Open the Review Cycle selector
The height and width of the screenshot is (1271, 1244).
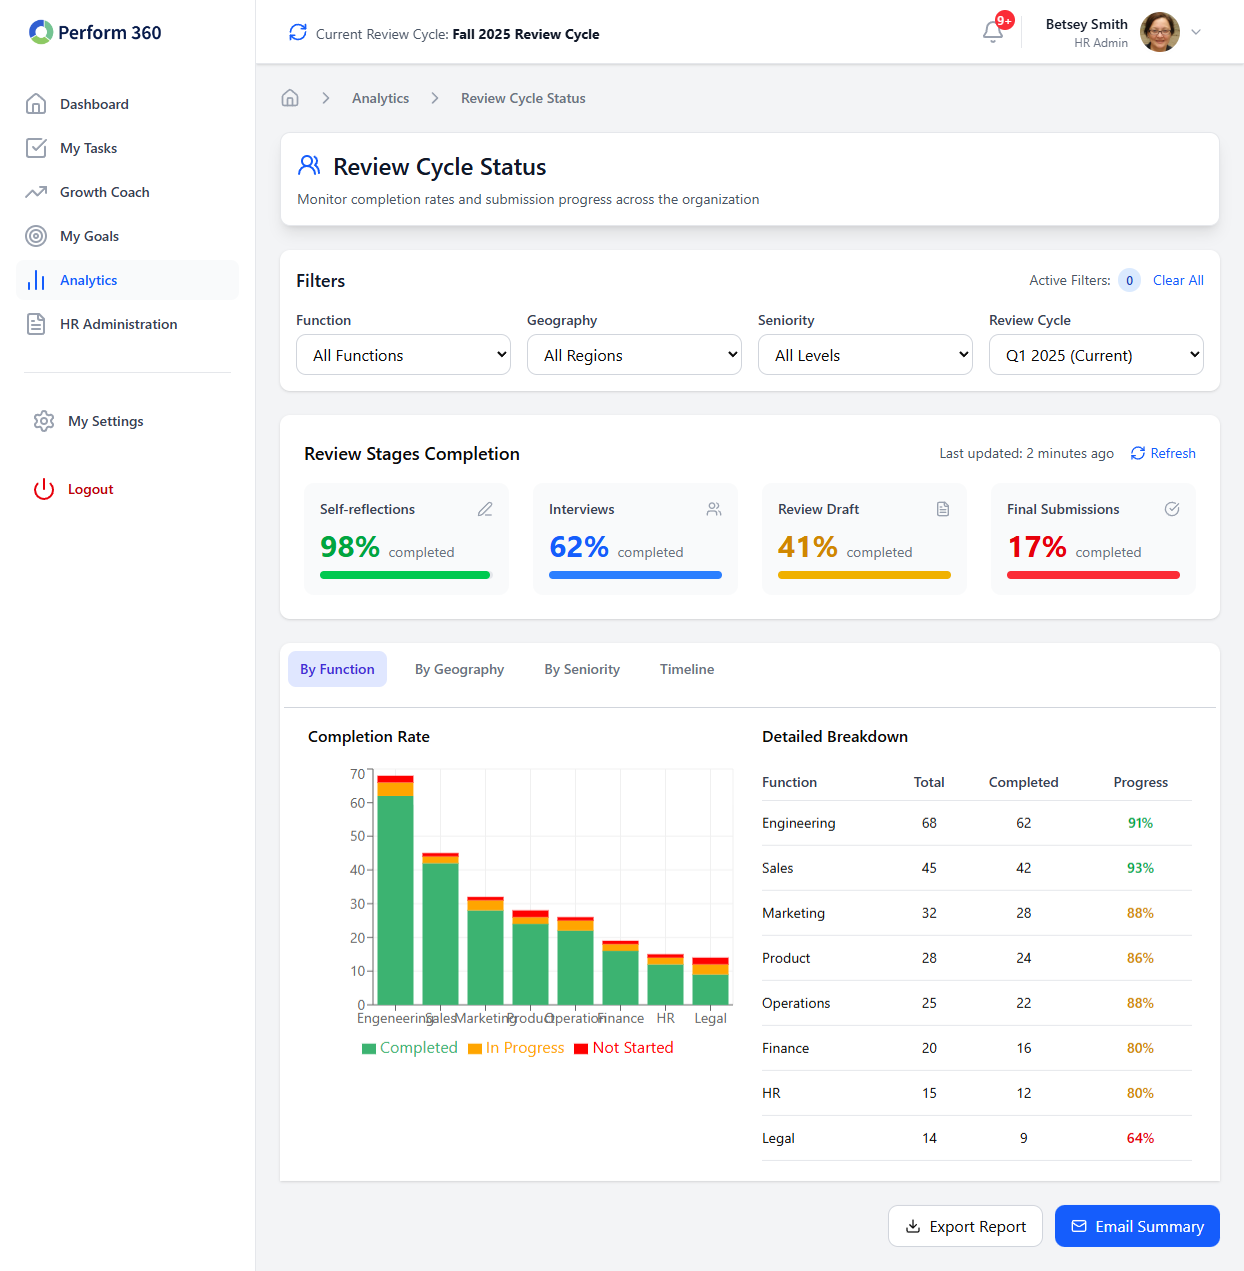tap(1096, 355)
